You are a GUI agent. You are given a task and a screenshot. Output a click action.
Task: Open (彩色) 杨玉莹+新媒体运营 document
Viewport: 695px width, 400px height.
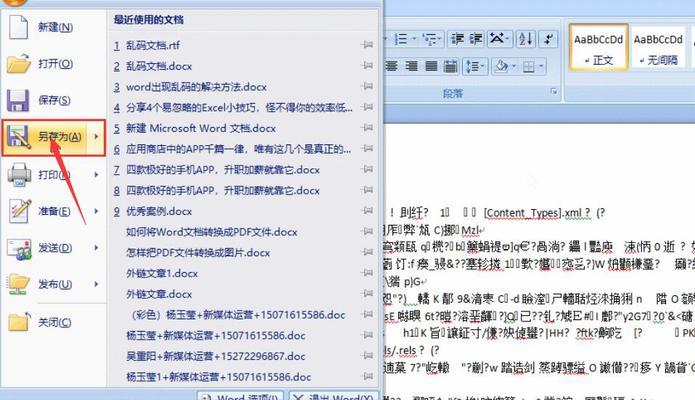click(238, 315)
